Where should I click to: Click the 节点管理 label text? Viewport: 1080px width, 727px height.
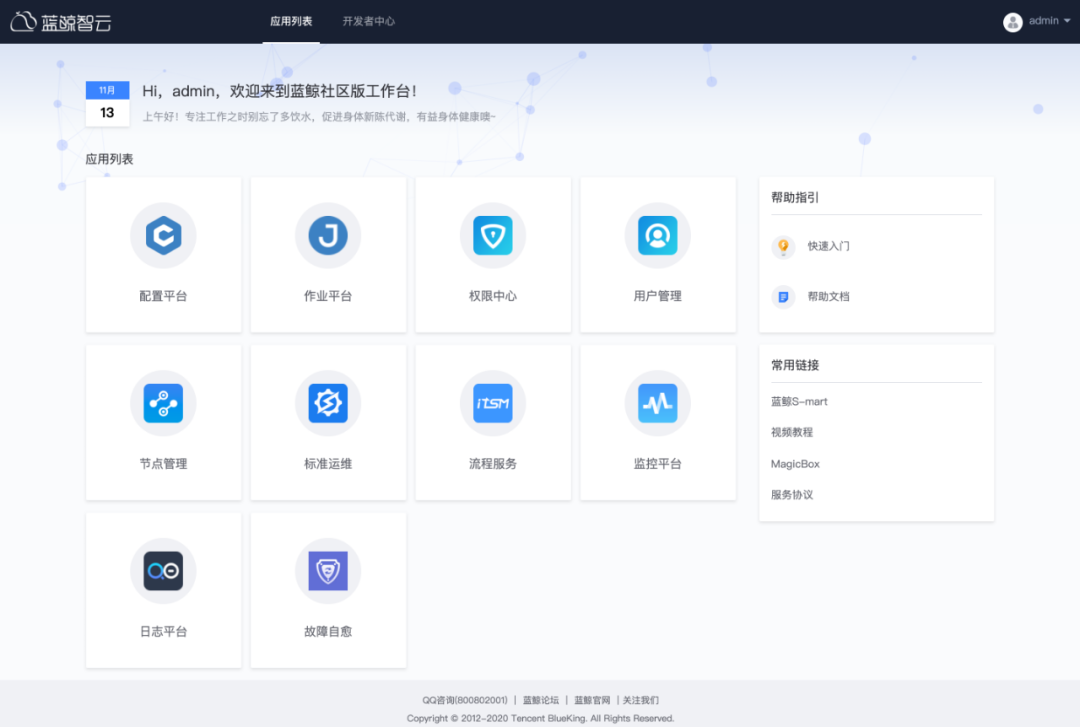click(x=163, y=464)
